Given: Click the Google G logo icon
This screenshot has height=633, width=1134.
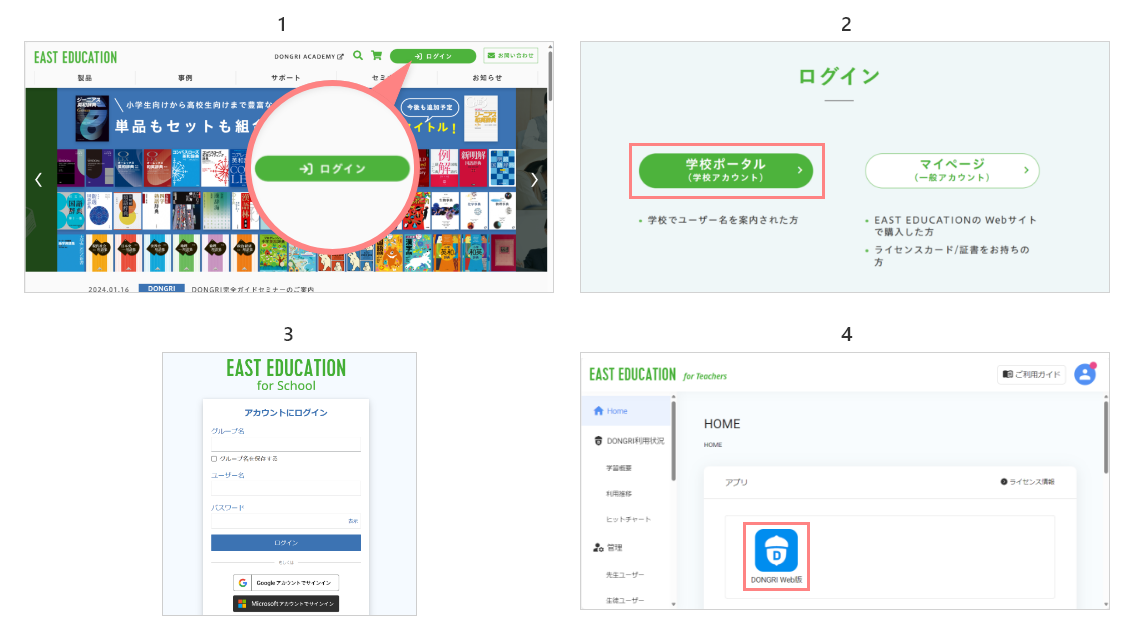Looking at the screenshot, I should click(x=242, y=582).
